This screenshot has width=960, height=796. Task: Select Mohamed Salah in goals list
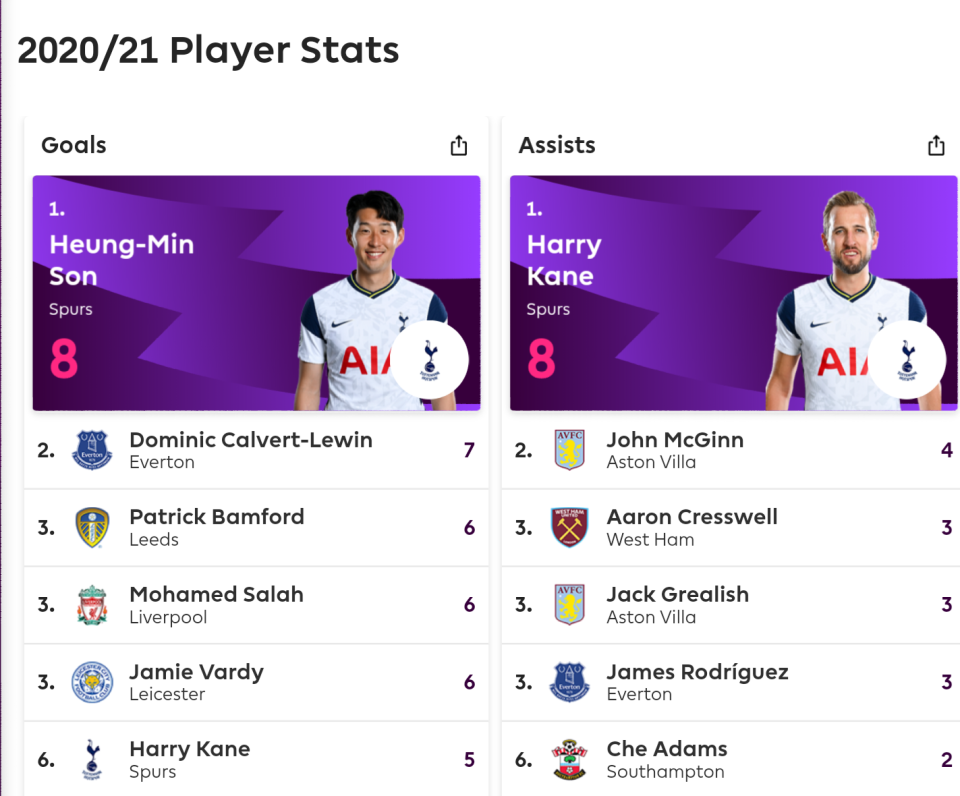(216, 595)
